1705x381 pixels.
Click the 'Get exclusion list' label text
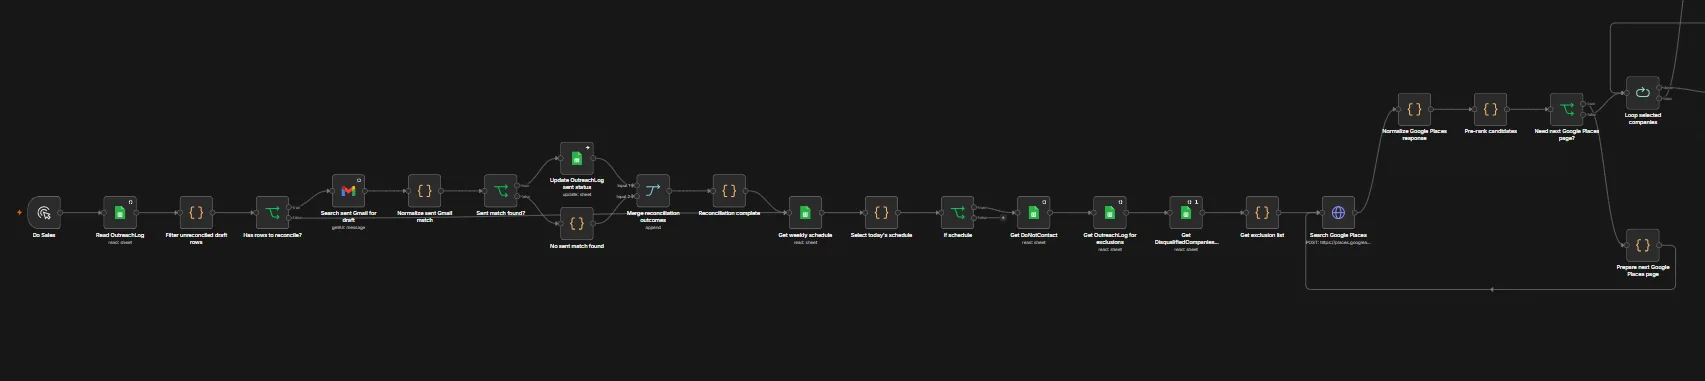(1262, 236)
